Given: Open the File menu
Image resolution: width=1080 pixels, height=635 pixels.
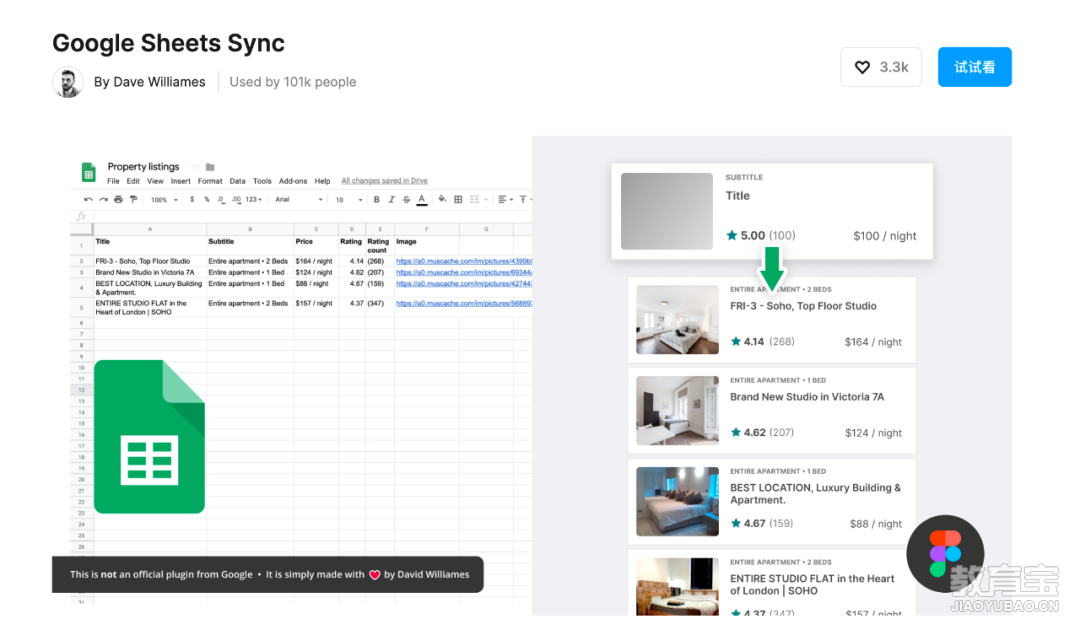Looking at the screenshot, I should (x=113, y=181).
